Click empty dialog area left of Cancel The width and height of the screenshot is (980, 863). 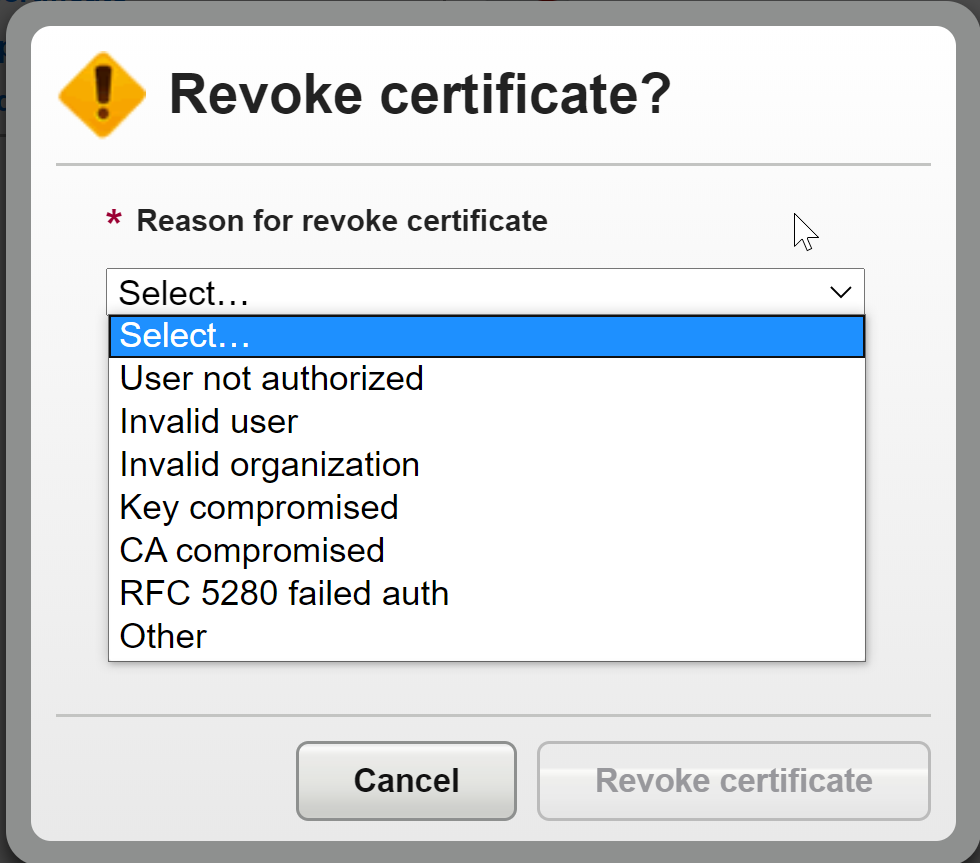pyautogui.click(x=169, y=781)
